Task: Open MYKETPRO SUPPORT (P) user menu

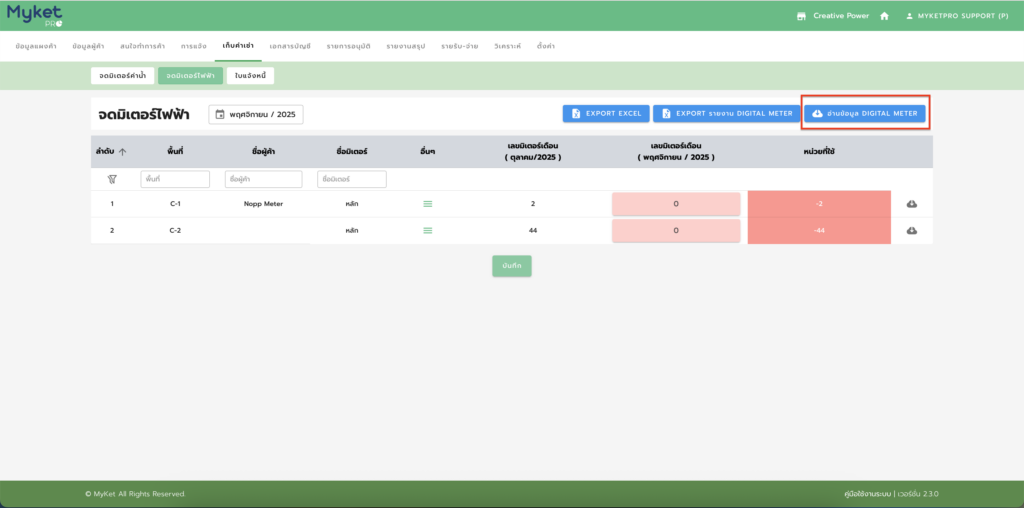Action: 956,16
